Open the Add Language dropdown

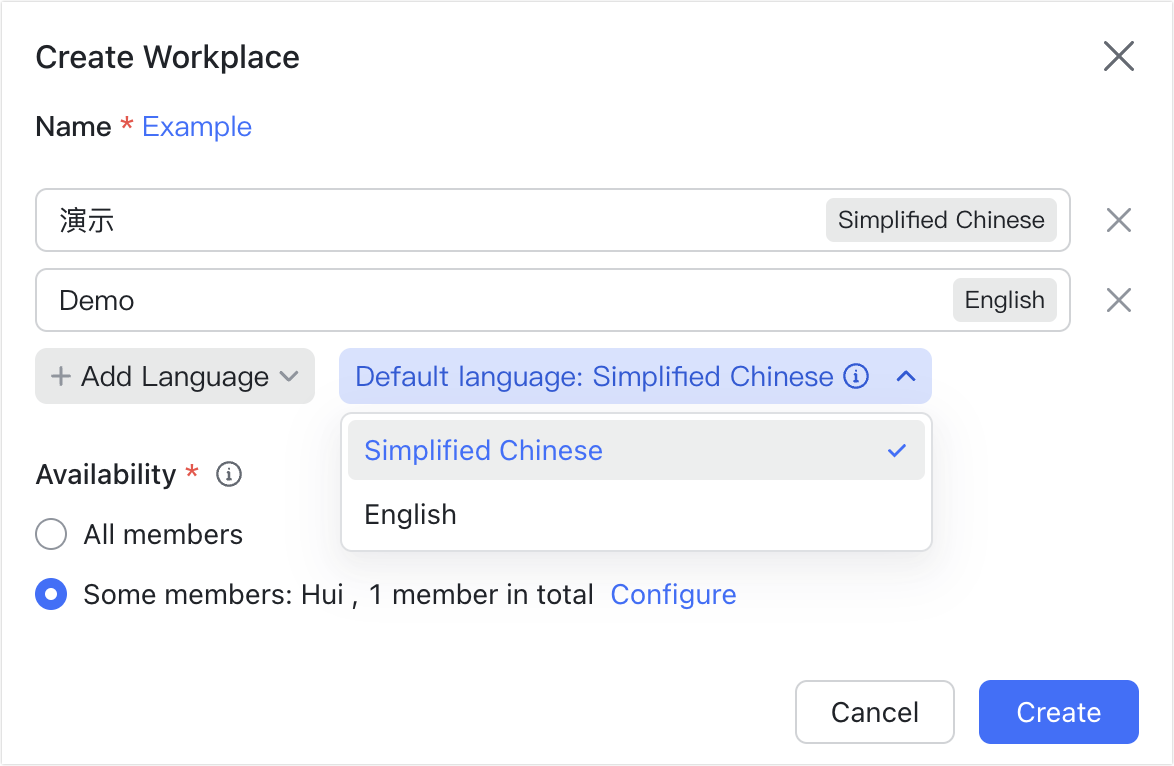click(x=175, y=377)
